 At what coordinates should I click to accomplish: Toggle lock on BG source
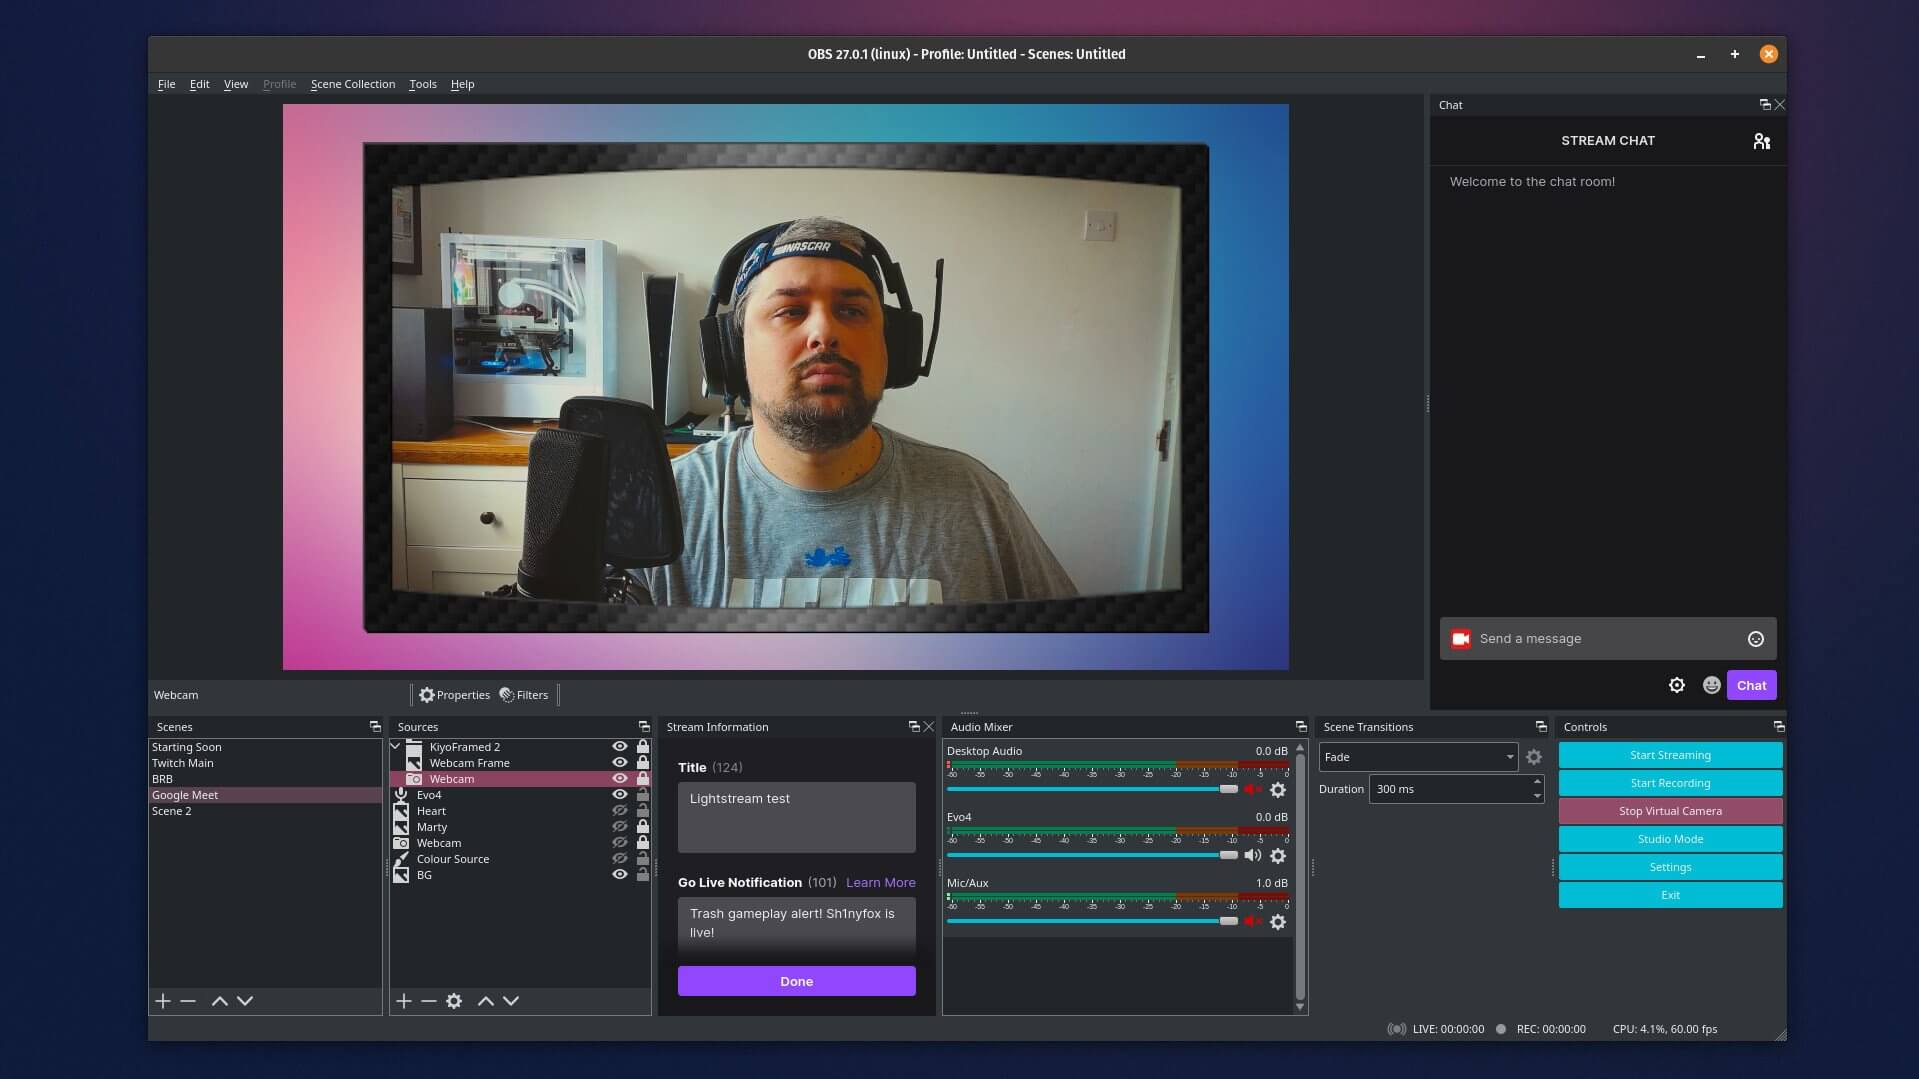click(x=643, y=875)
